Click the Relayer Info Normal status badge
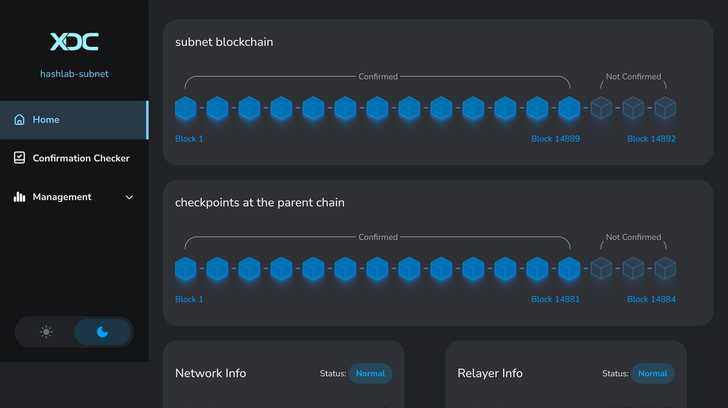 (652, 374)
